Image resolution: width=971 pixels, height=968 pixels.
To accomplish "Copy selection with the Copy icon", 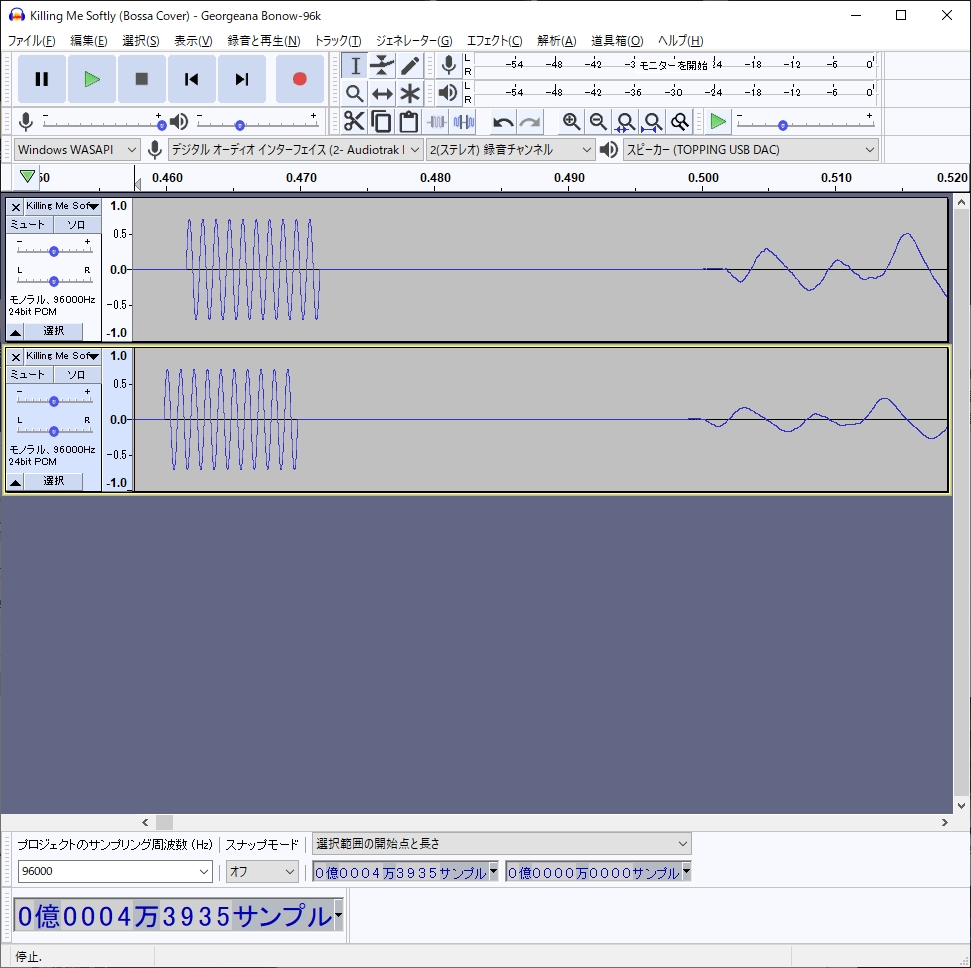I will [381, 121].
